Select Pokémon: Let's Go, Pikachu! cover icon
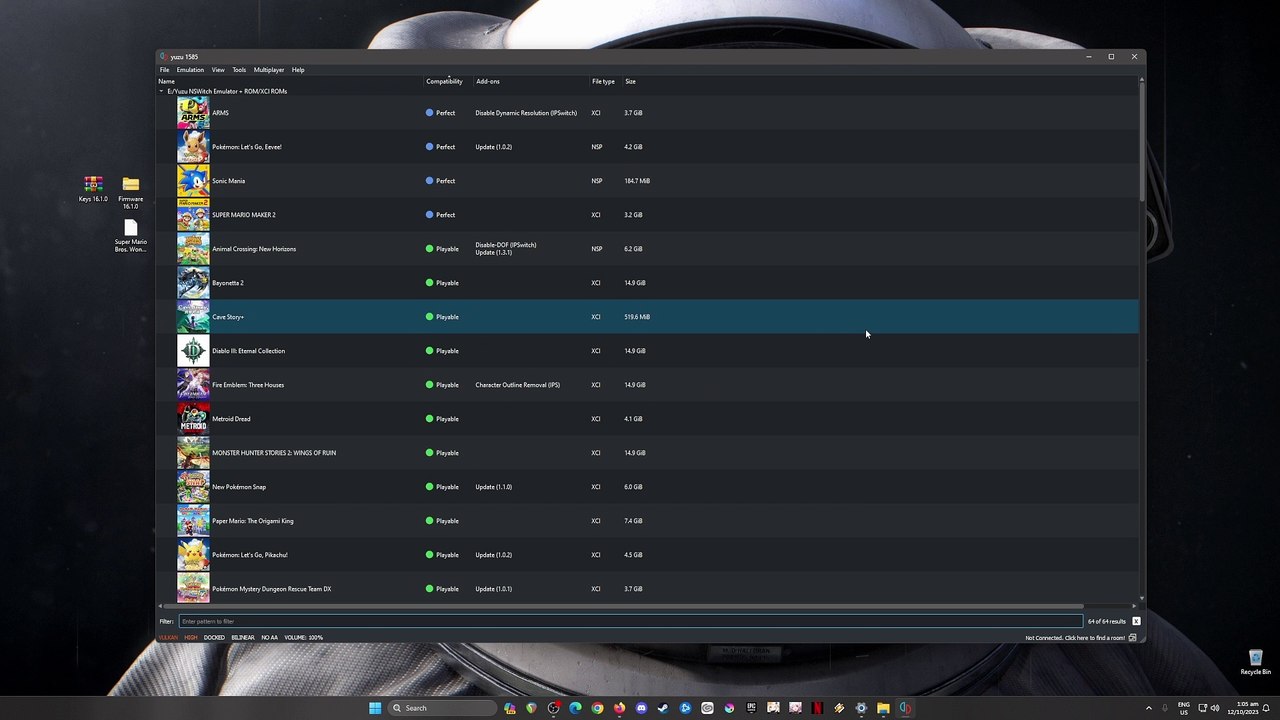The height and width of the screenshot is (720, 1280). [x=193, y=555]
